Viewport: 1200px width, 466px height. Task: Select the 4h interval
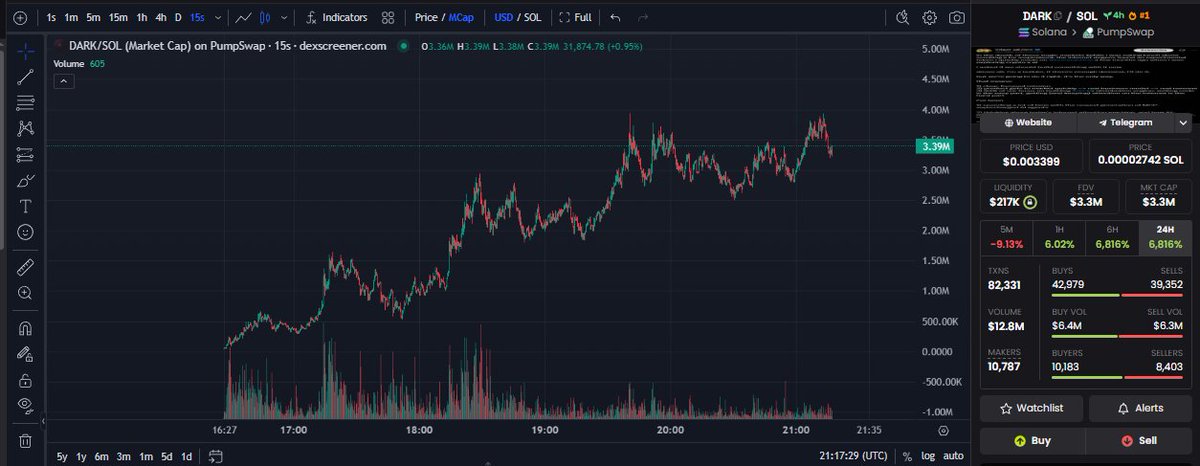(161, 17)
